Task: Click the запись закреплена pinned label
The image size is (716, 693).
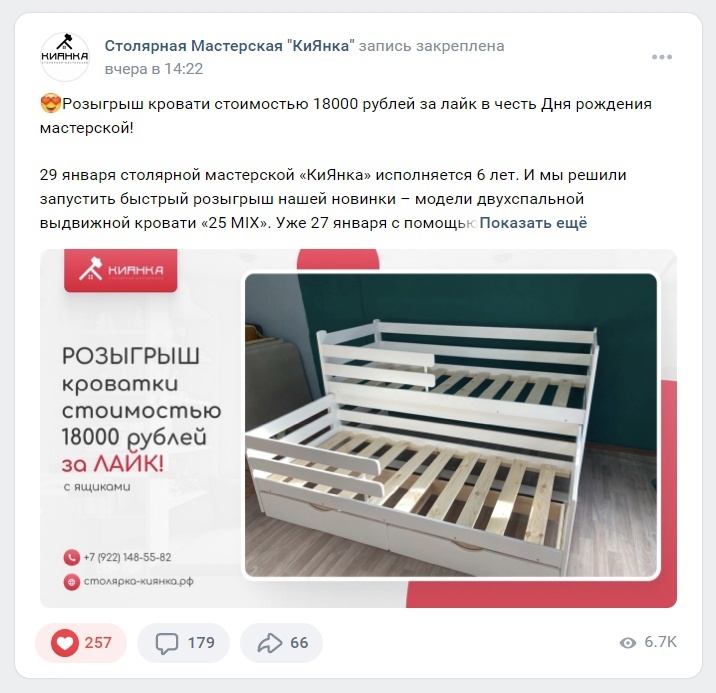Action: 432,46
